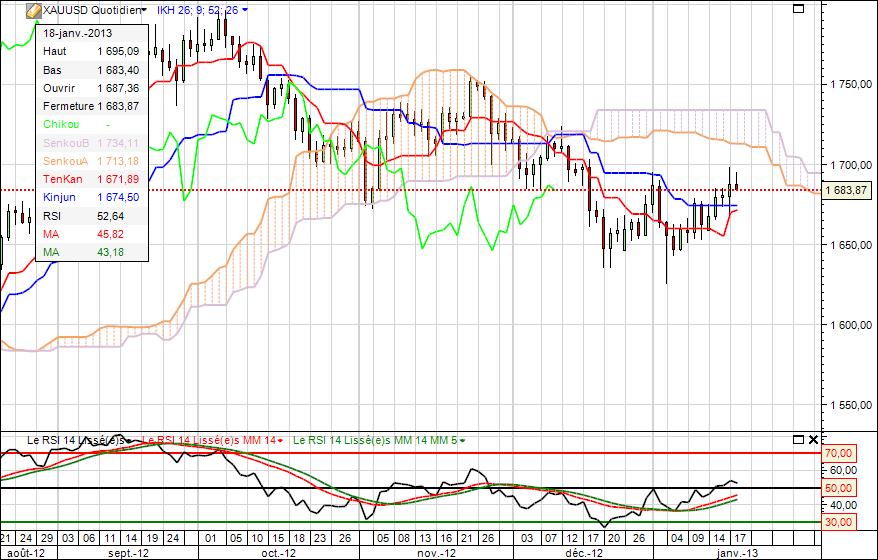Viewport: 878px width, 560px height.
Task: Maximize the RSI indicator panel
Action: (x=797, y=439)
